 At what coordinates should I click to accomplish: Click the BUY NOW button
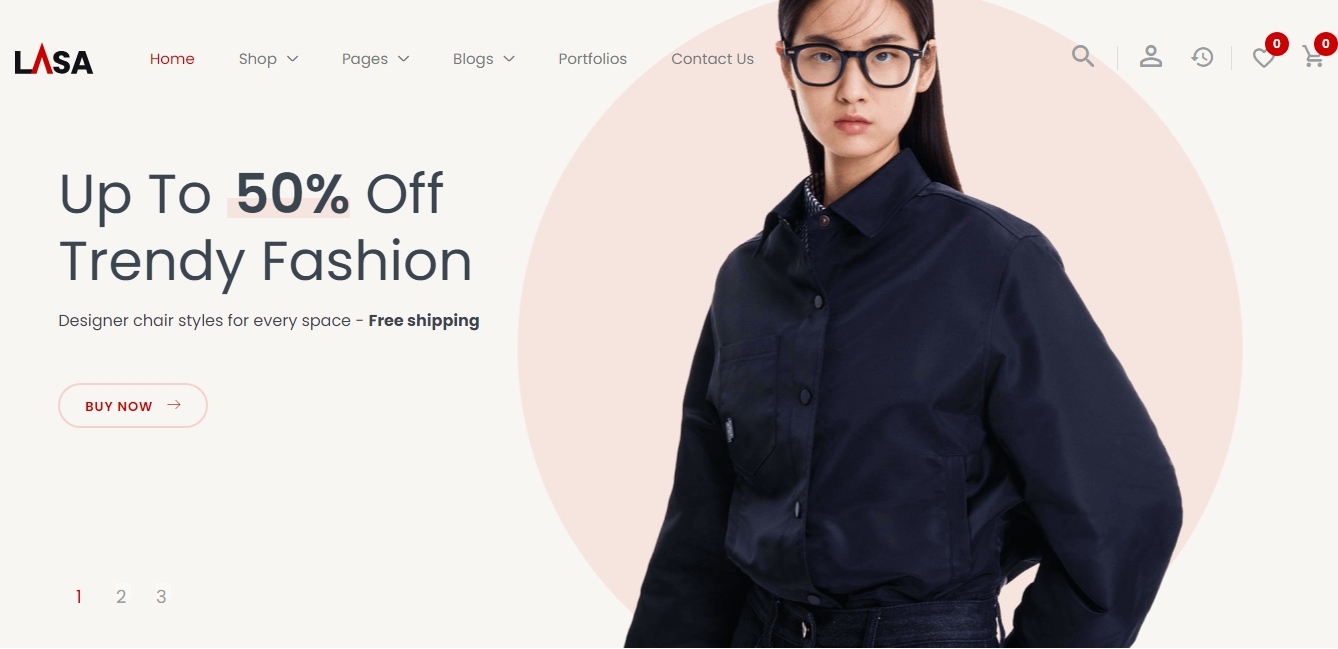(x=133, y=405)
